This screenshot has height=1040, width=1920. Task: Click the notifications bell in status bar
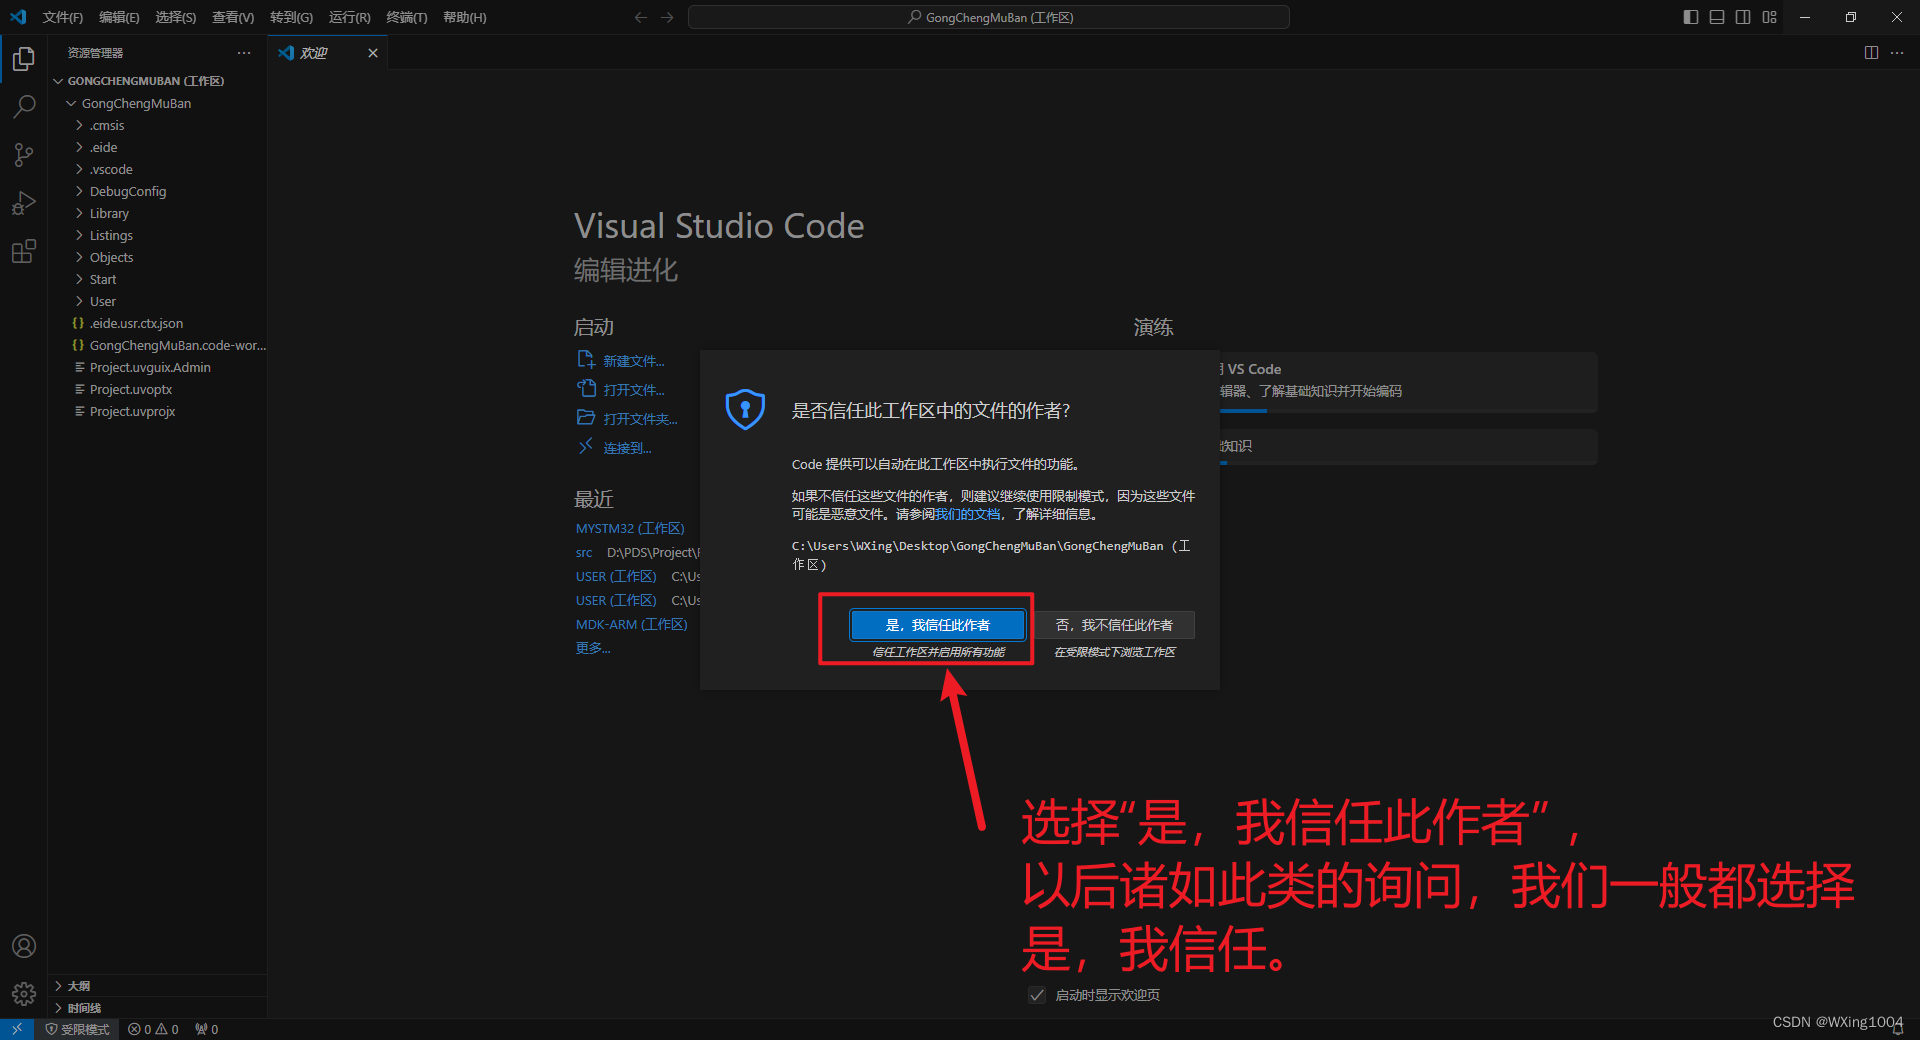(x=1898, y=1029)
